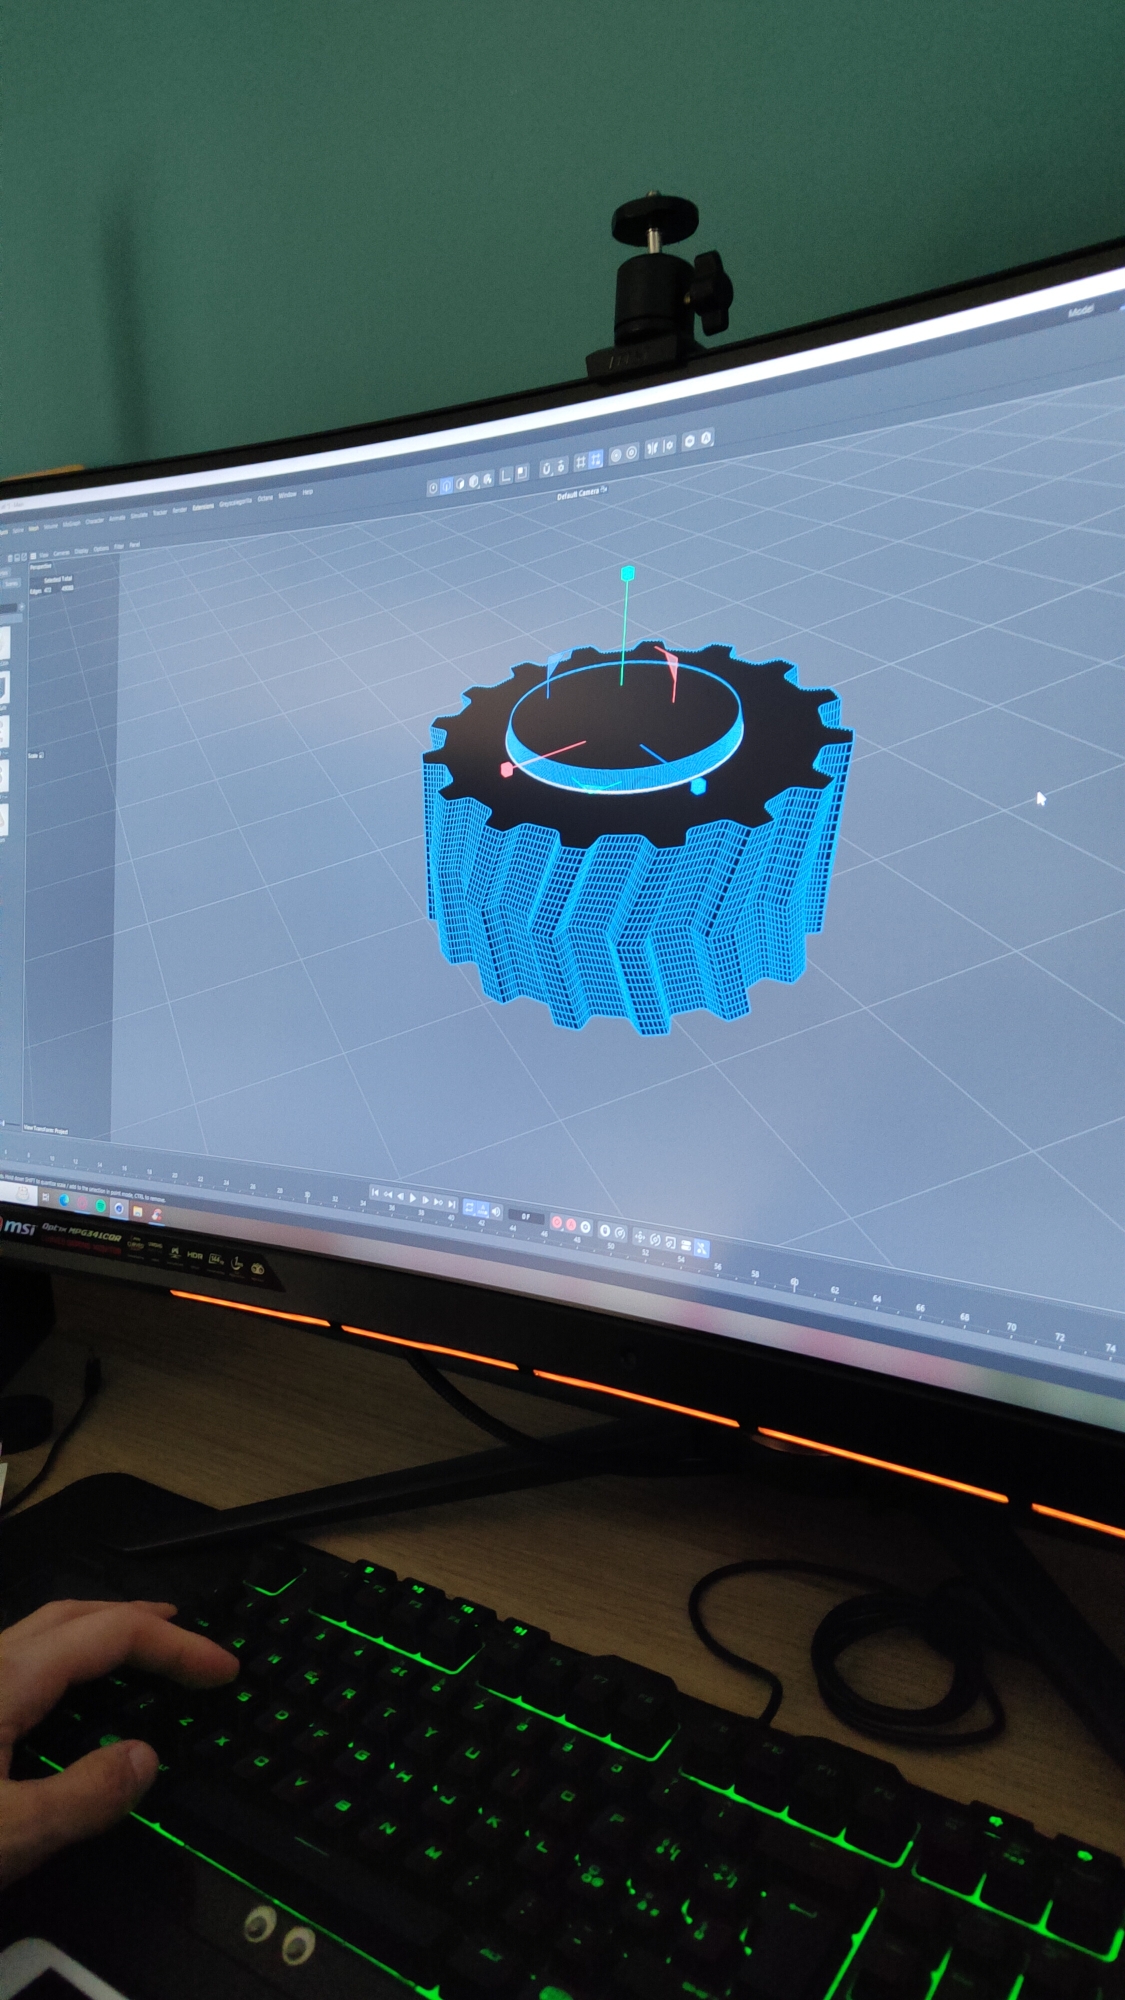Image resolution: width=1125 pixels, height=2000 pixels.
Task: Open the viewport Cameras menu
Action: (61, 553)
